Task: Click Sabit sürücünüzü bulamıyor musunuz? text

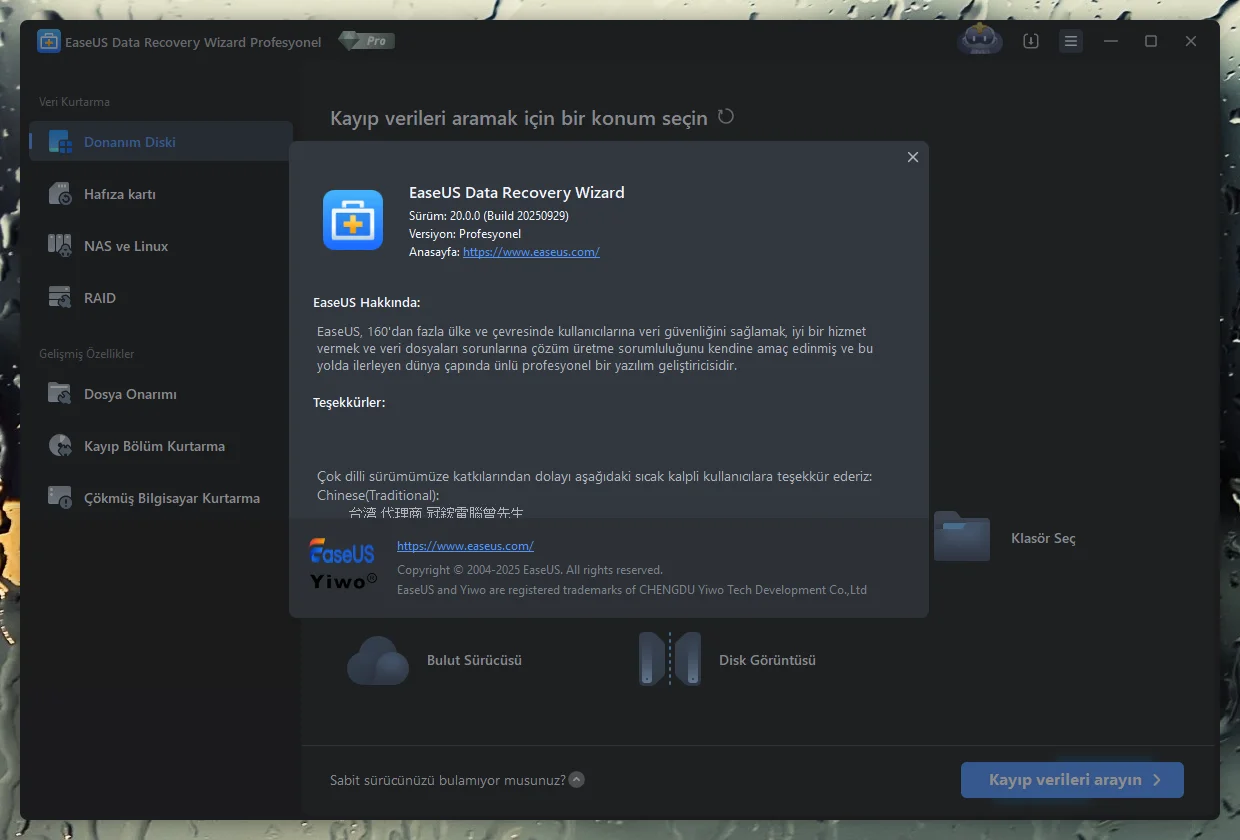Action: point(448,780)
